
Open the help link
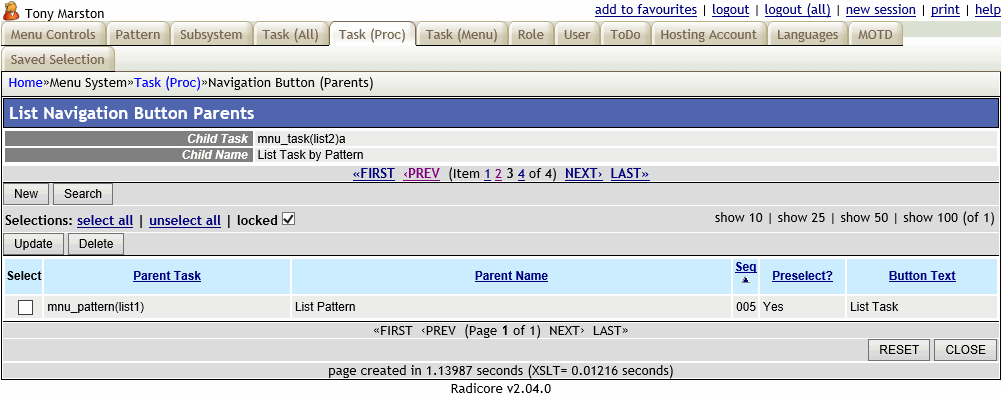[x=987, y=10]
